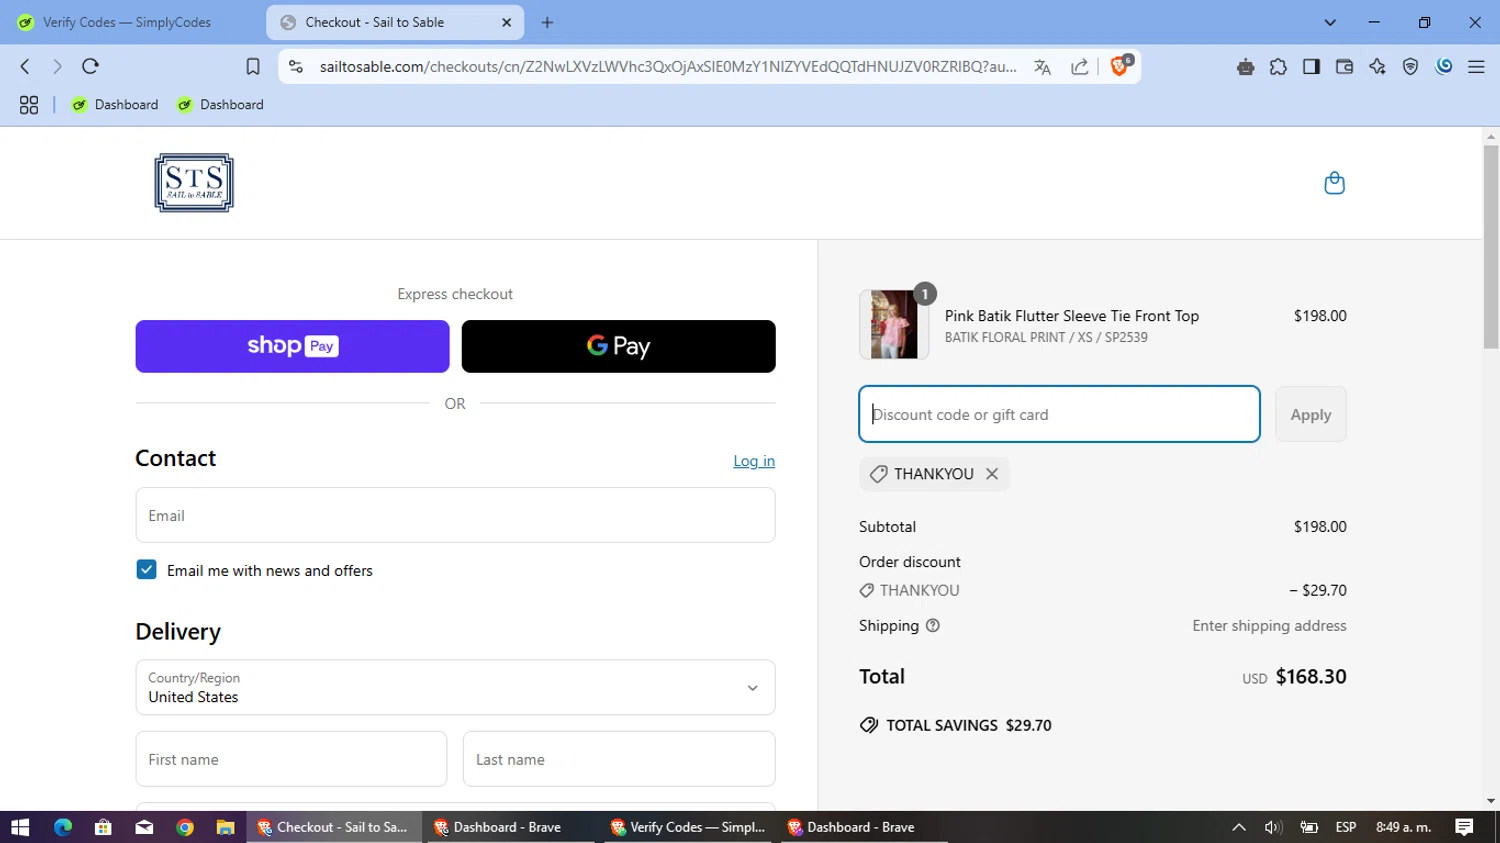This screenshot has height=843, width=1500.
Task: Open Microsoft Store from taskbar
Action: 103,827
